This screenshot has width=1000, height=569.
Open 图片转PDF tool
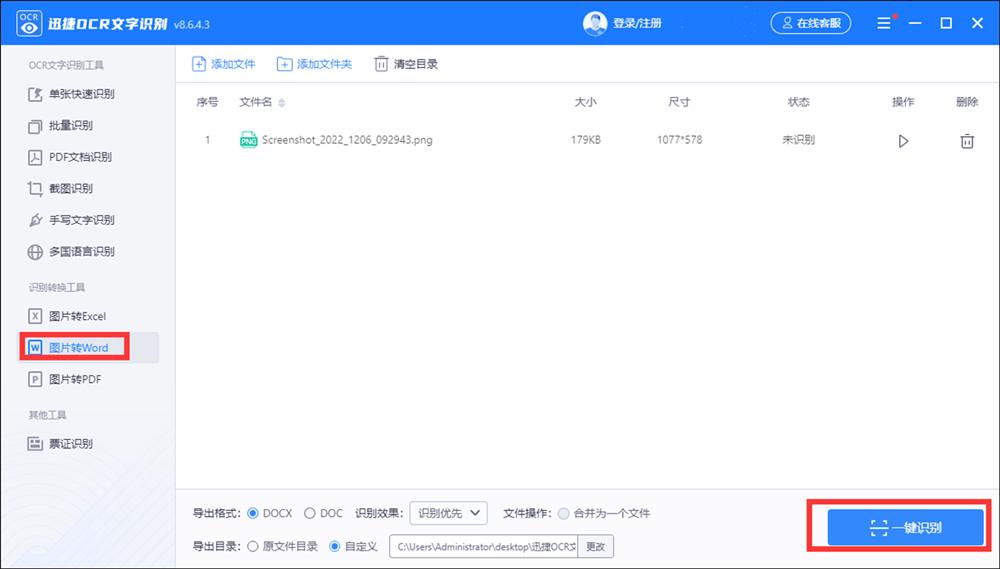(x=64, y=379)
